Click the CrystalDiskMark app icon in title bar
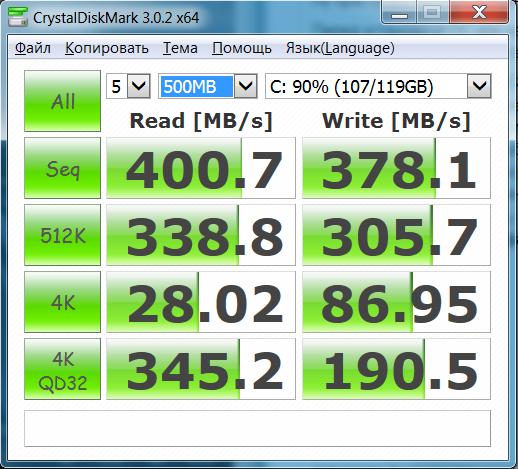Viewport: 518px width, 469px height. (18, 17)
